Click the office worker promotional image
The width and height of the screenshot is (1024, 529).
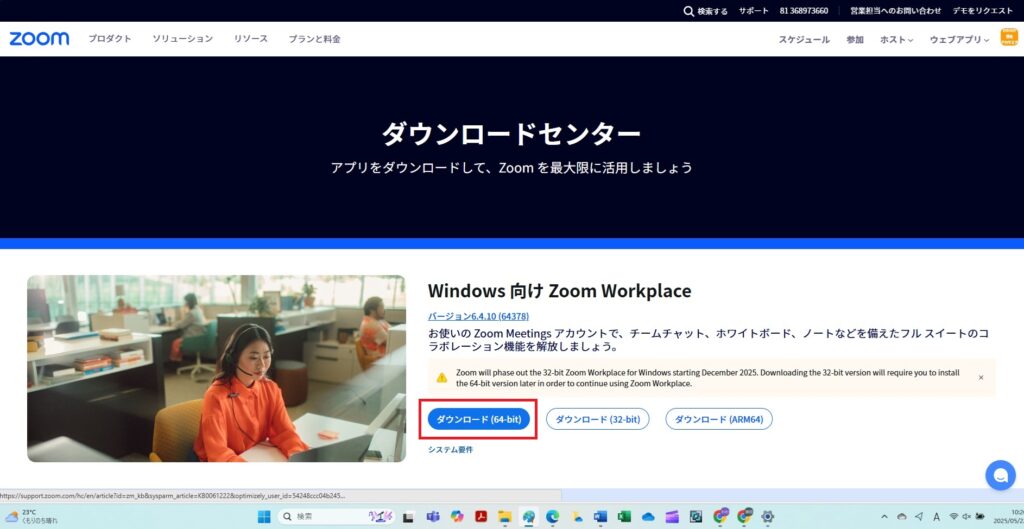pos(216,368)
